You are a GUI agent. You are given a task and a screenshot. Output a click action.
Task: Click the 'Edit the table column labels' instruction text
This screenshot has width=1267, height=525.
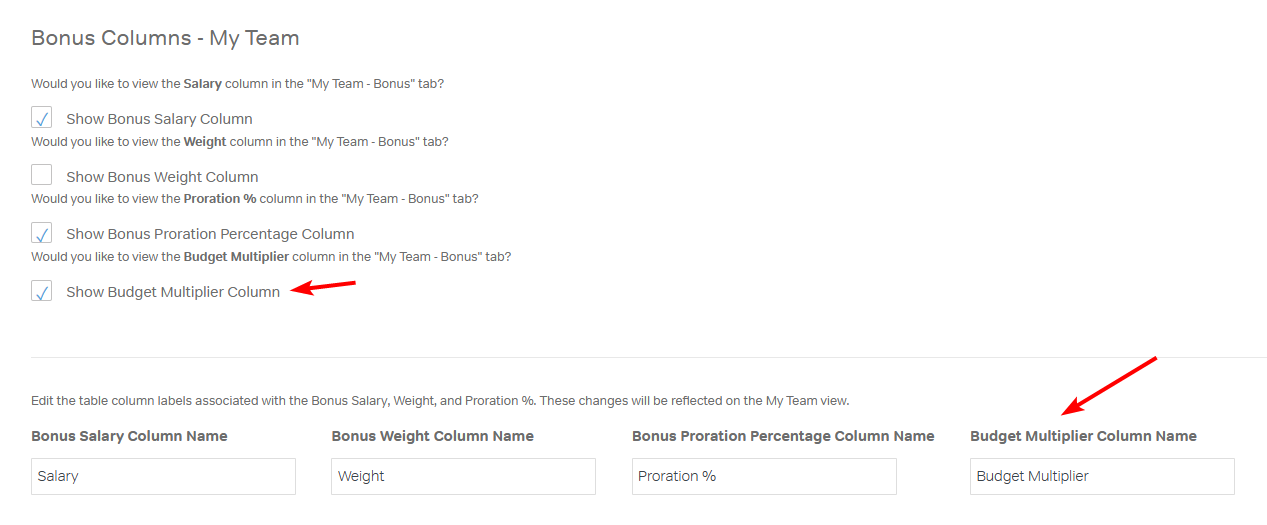coord(440,401)
